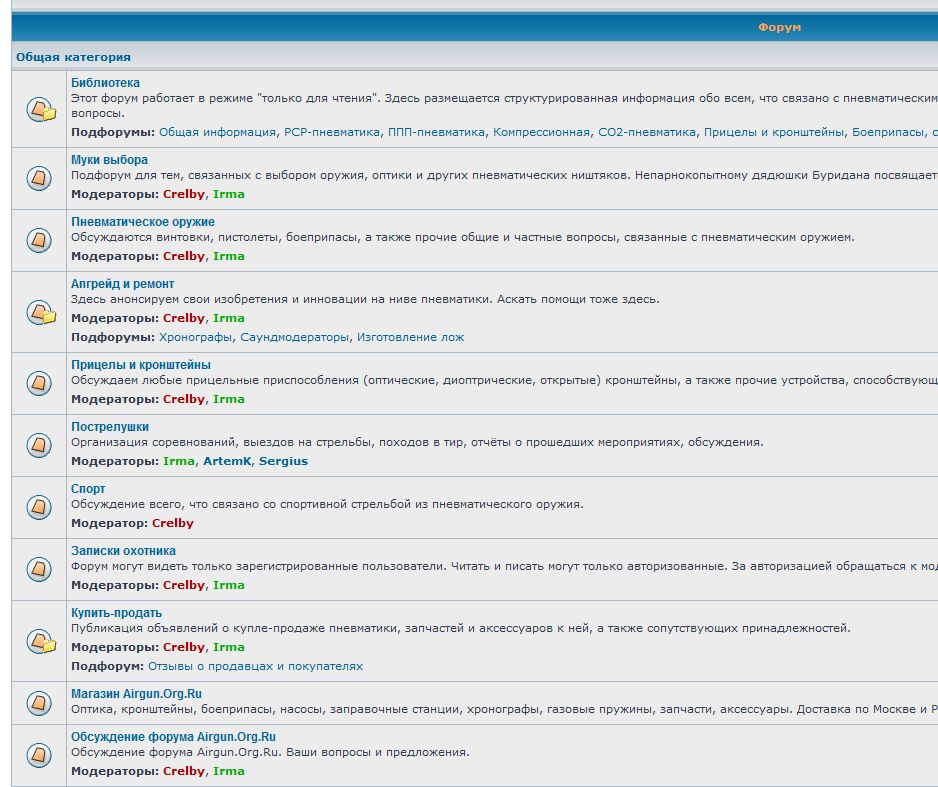This screenshot has width=938, height=787.
Task: Click the icon next to Пневматическое оружие
Action: 39,240
